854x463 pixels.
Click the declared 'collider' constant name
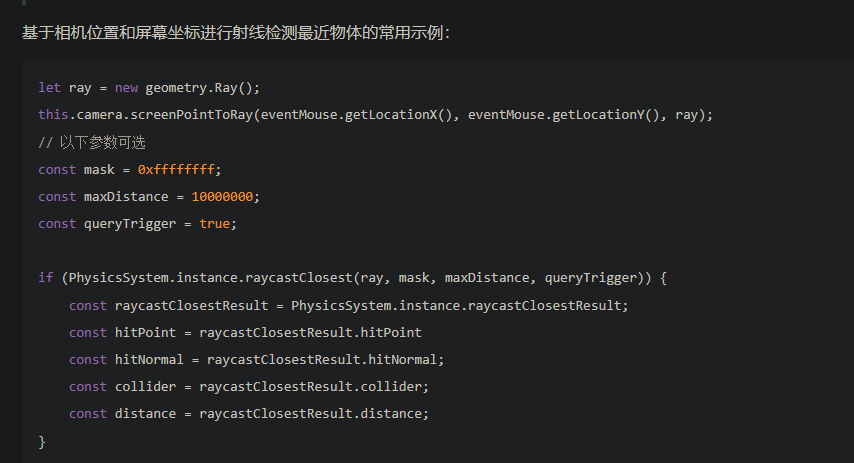[x=146, y=386]
